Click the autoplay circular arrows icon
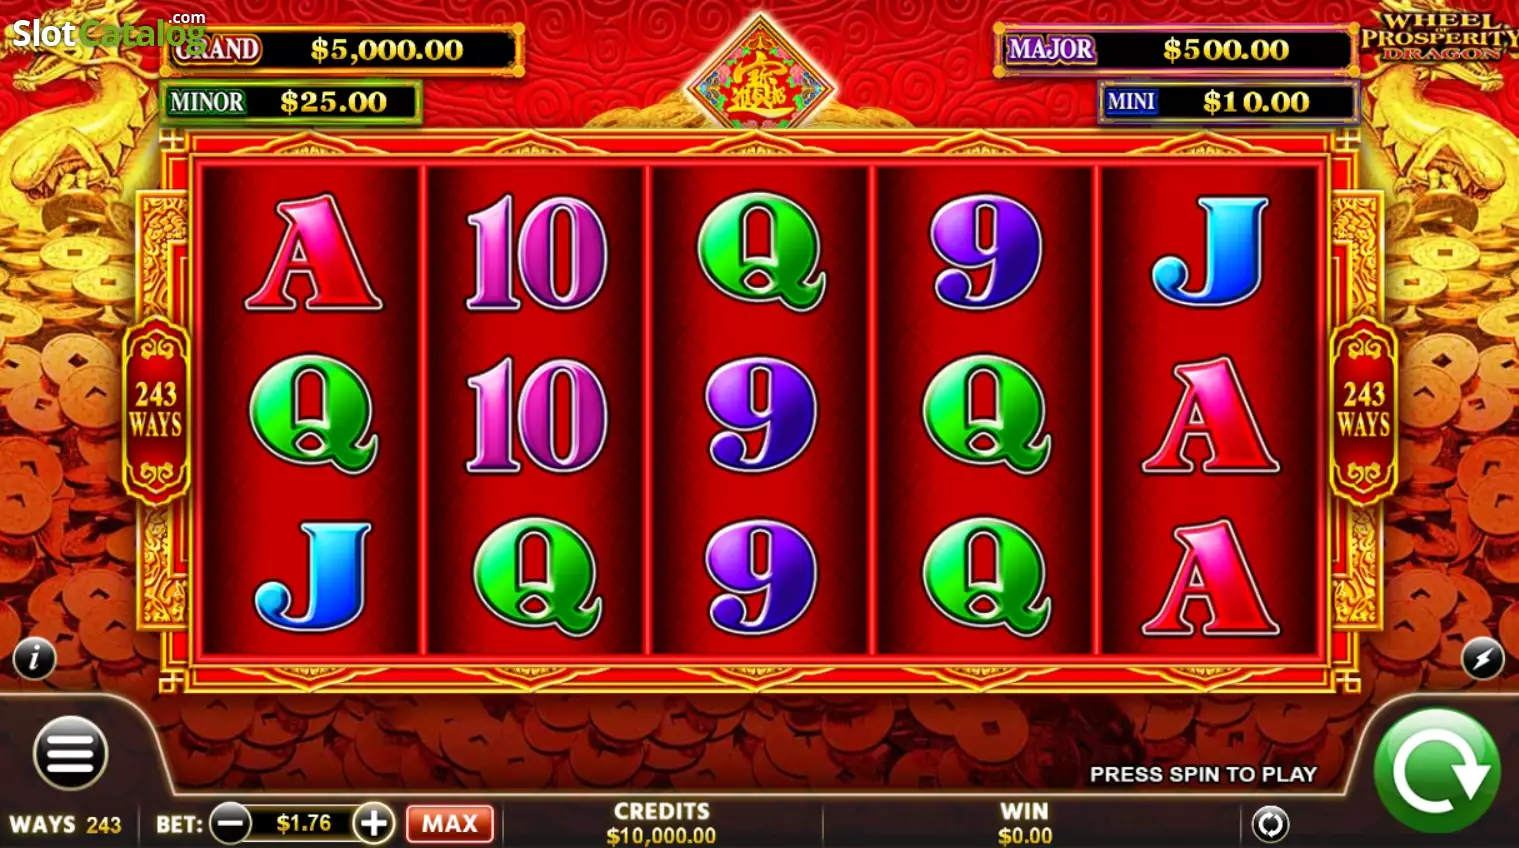 [x=1270, y=825]
